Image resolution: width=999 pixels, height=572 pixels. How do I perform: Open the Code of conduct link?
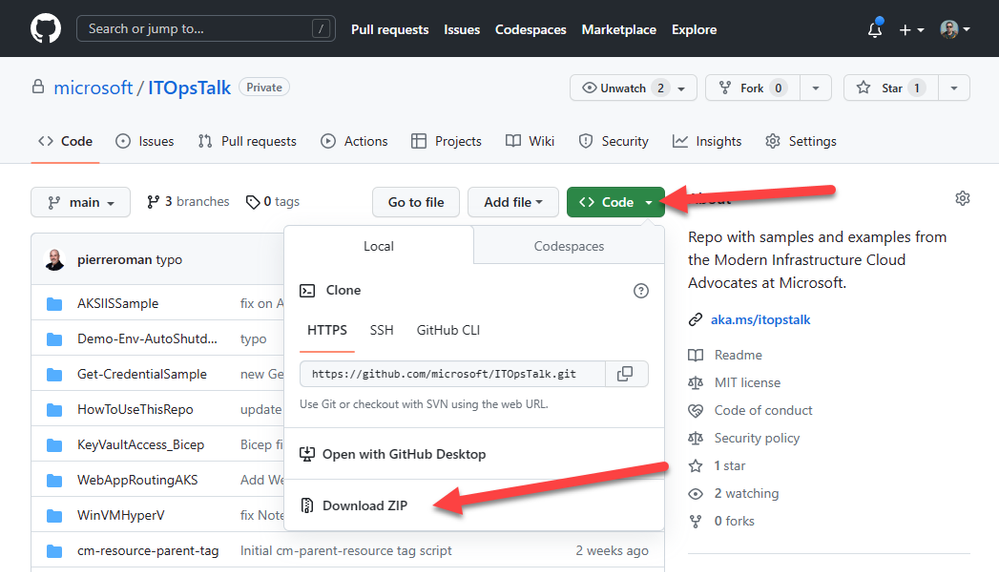click(763, 410)
